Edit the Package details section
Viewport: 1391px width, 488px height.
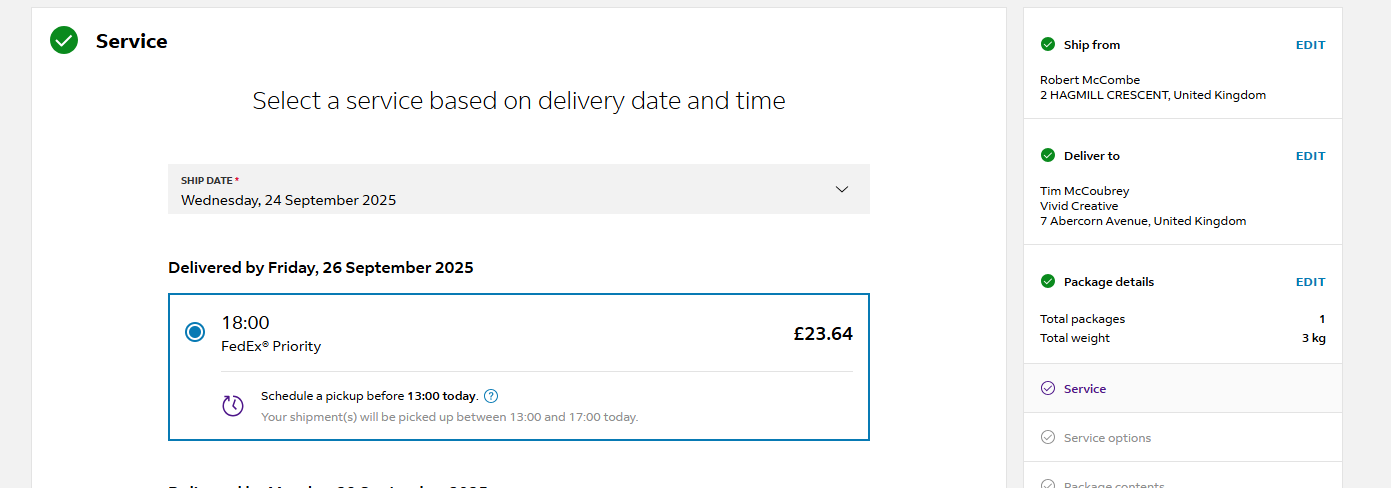coord(1310,282)
